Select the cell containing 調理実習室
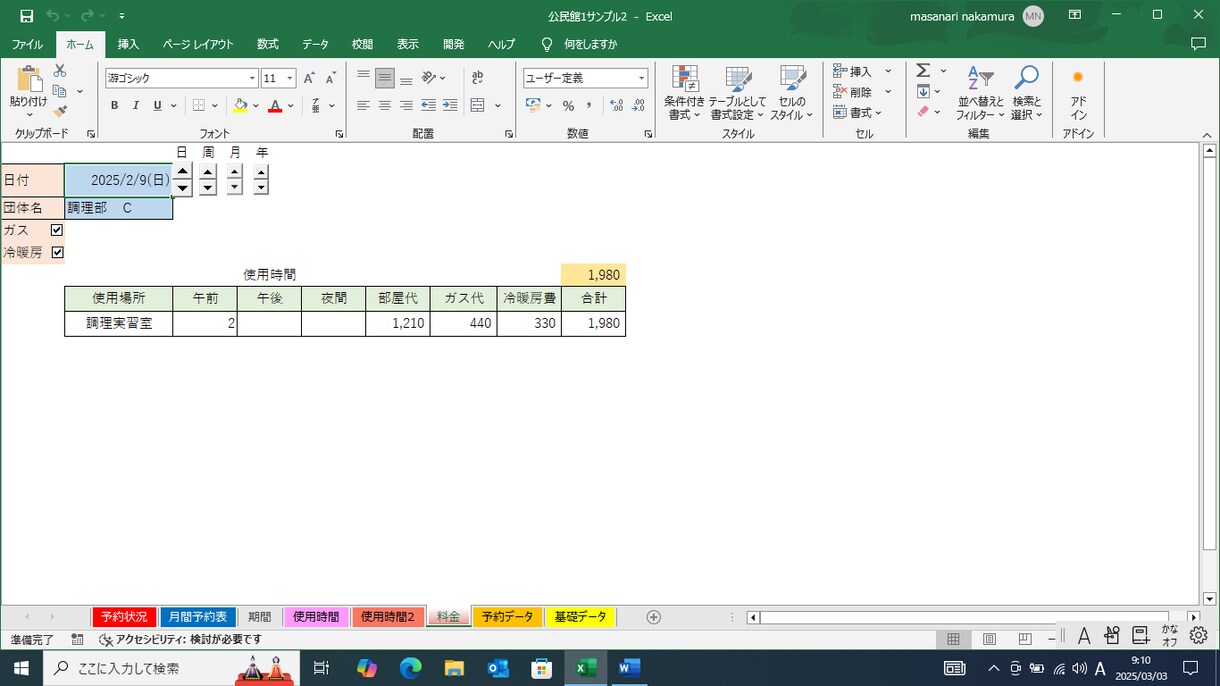Viewport: 1220px width, 686px height. tap(118, 323)
